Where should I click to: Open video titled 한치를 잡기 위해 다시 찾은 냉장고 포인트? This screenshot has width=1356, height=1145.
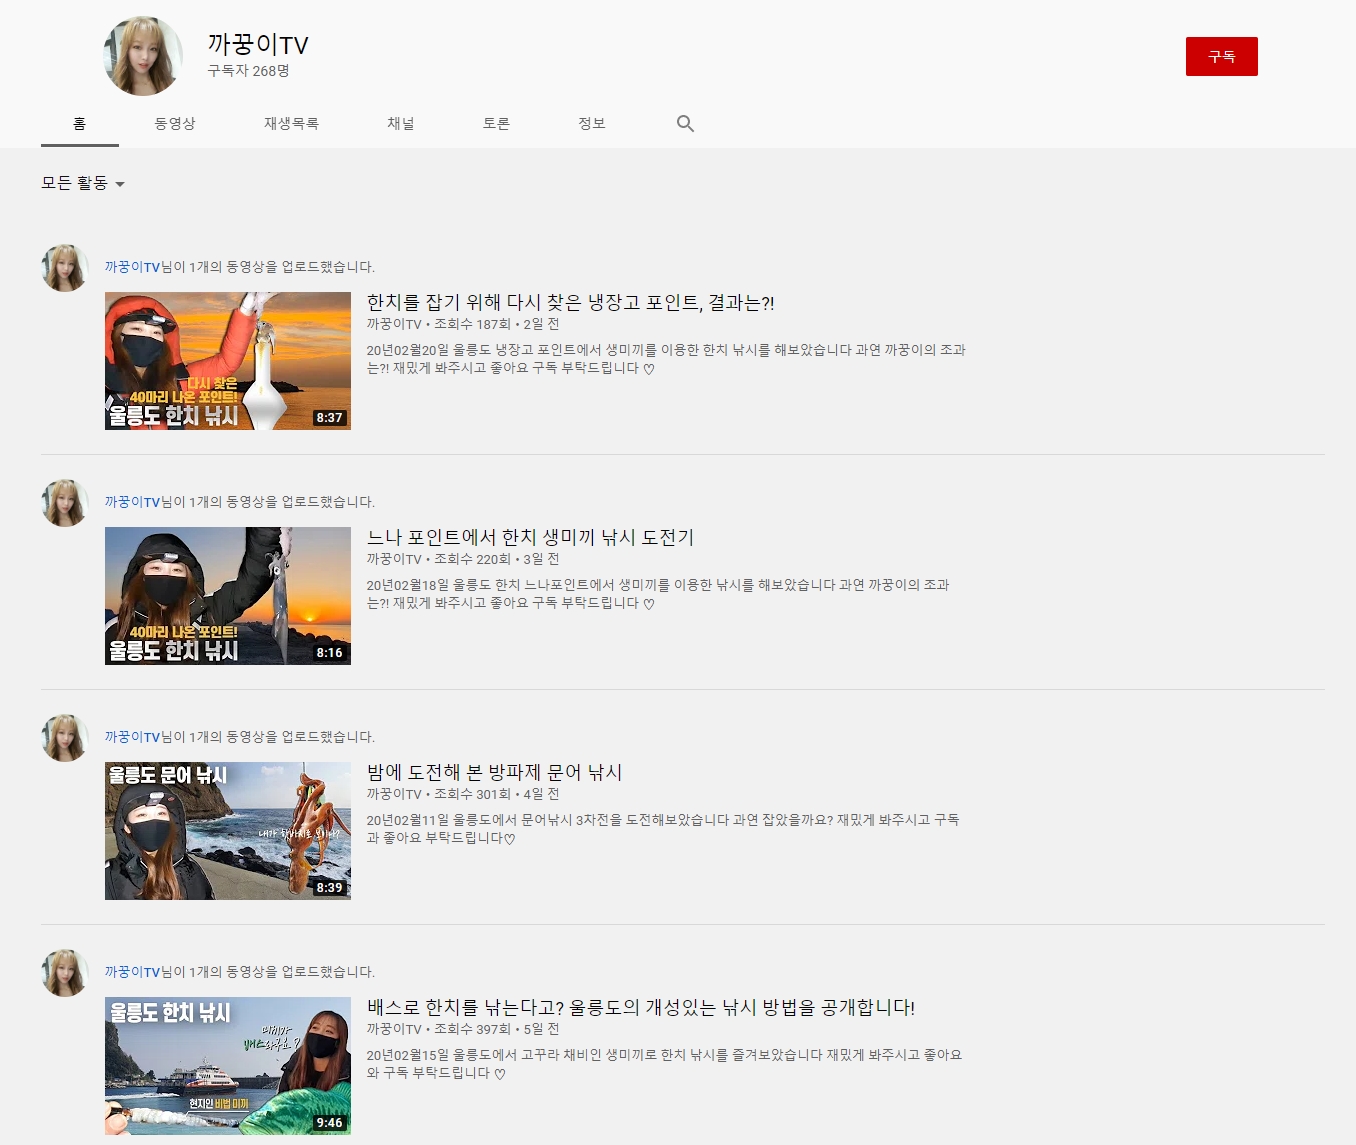[570, 302]
